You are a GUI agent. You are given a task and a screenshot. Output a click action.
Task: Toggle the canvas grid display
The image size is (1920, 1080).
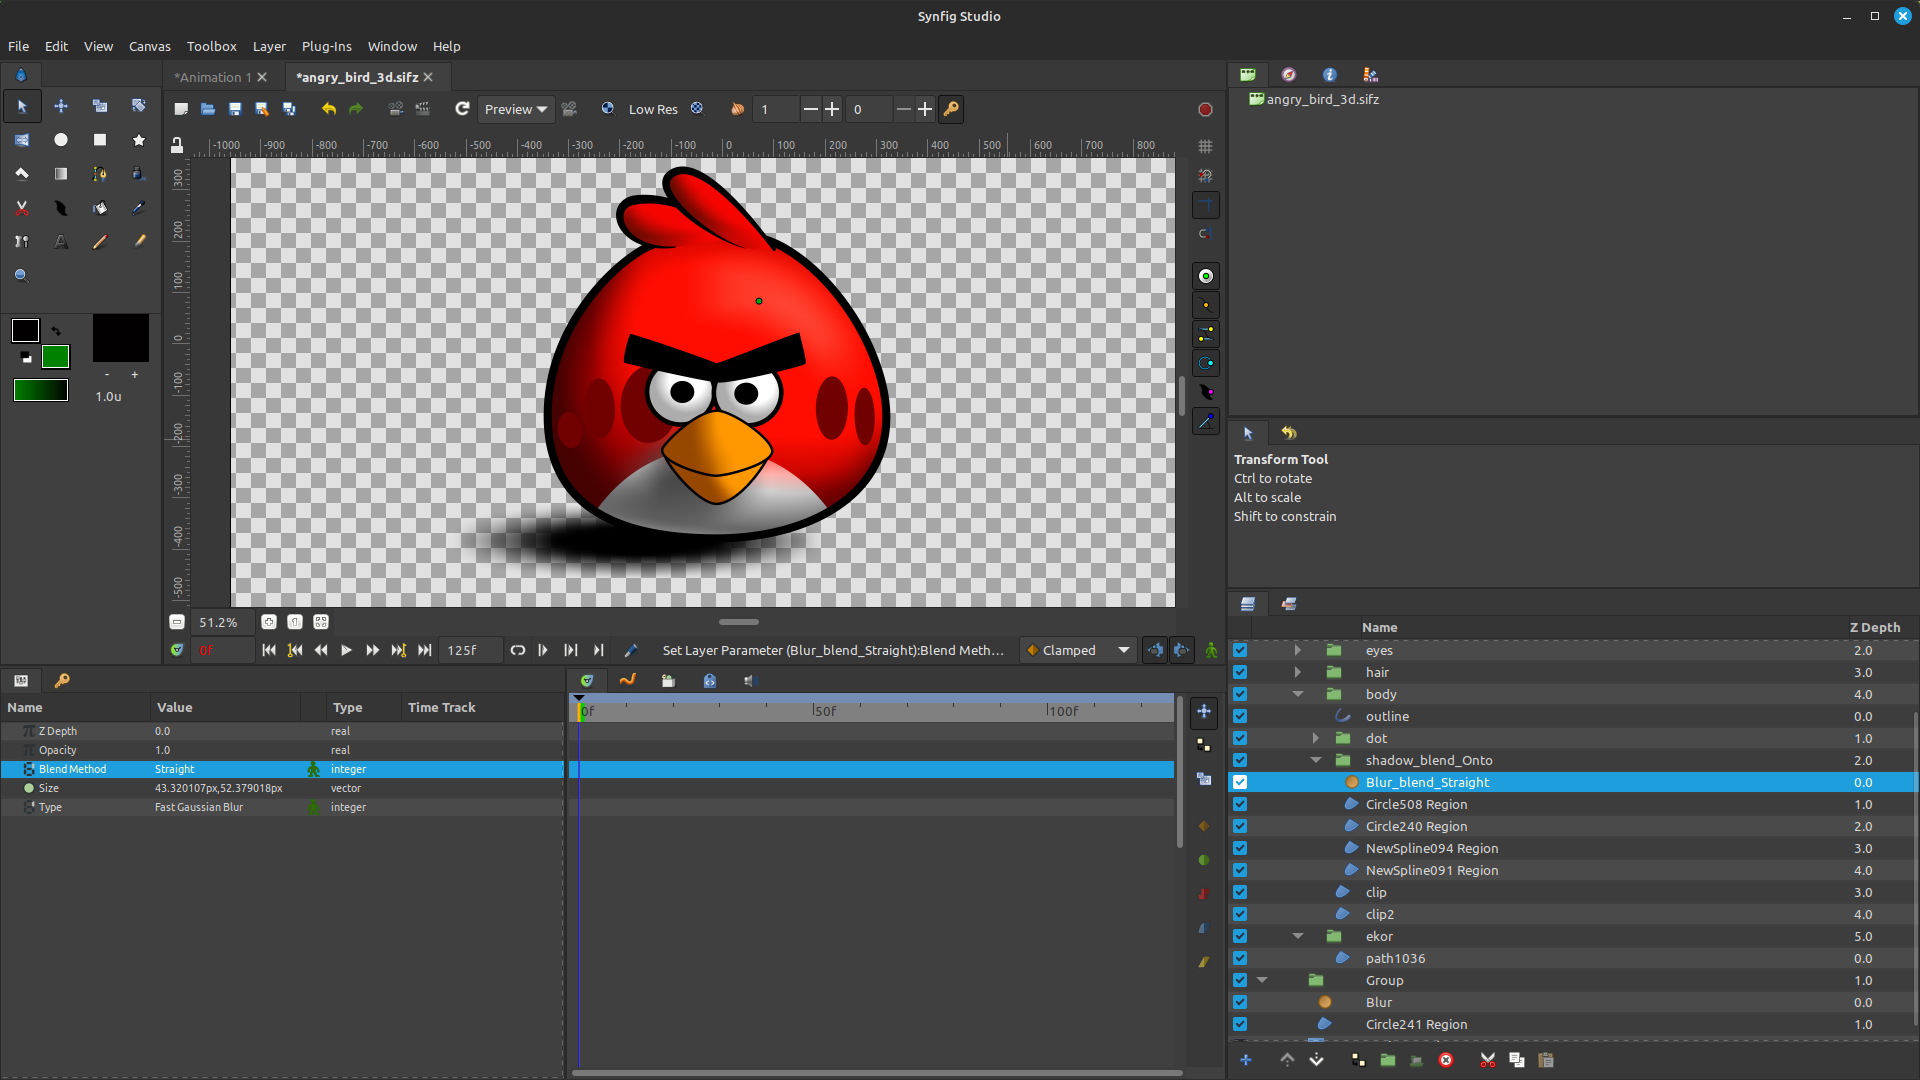click(x=1206, y=146)
